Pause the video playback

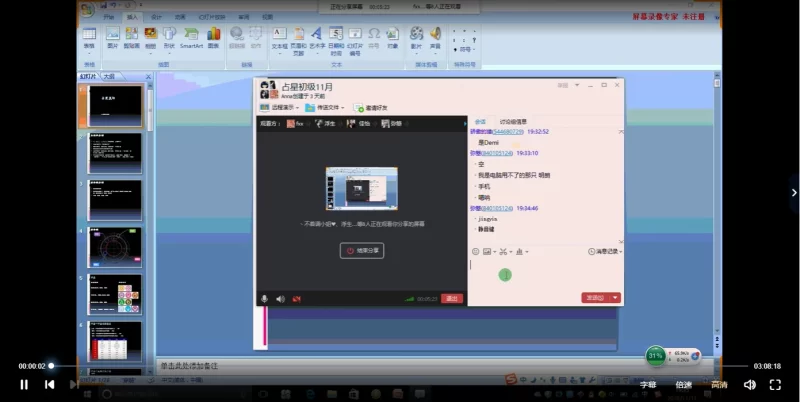point(24,384)
